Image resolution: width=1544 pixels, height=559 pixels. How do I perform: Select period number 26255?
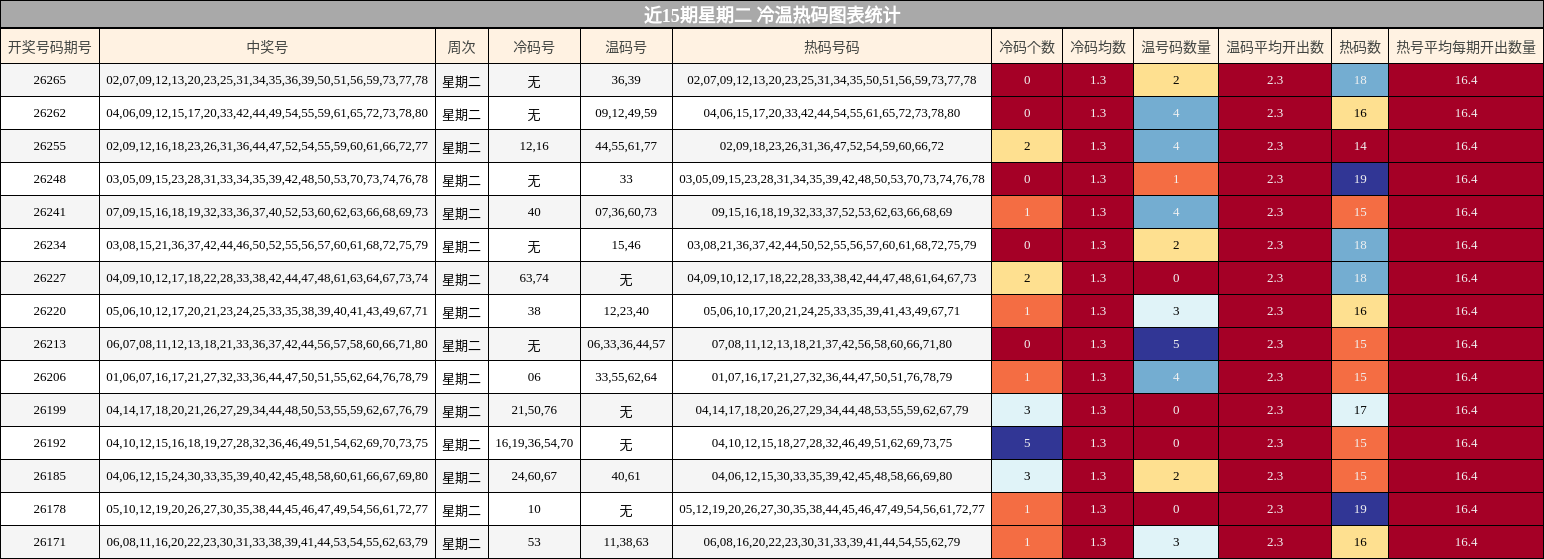[x=50, y=146]
